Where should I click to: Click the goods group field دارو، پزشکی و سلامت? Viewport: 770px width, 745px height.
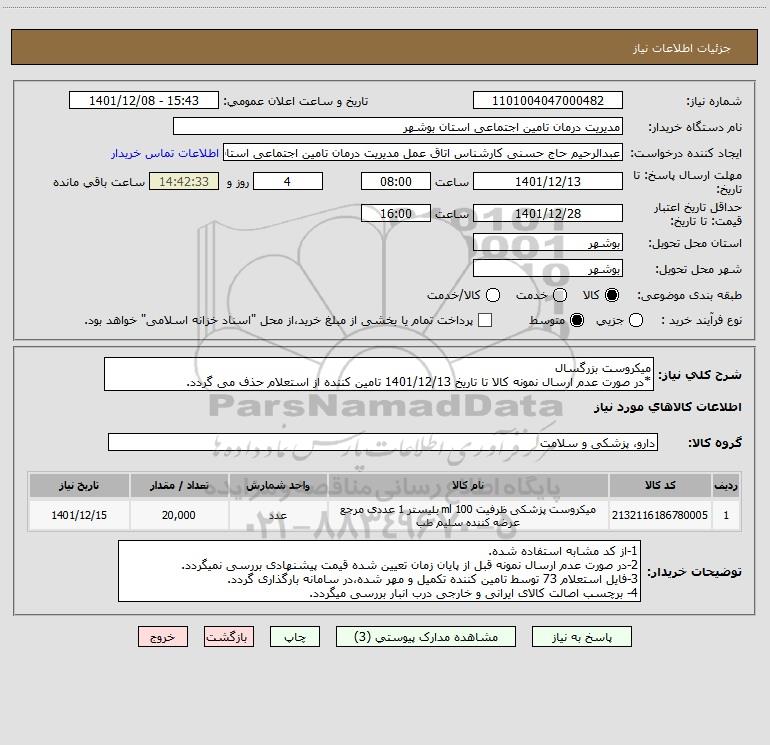pos(383,442)
